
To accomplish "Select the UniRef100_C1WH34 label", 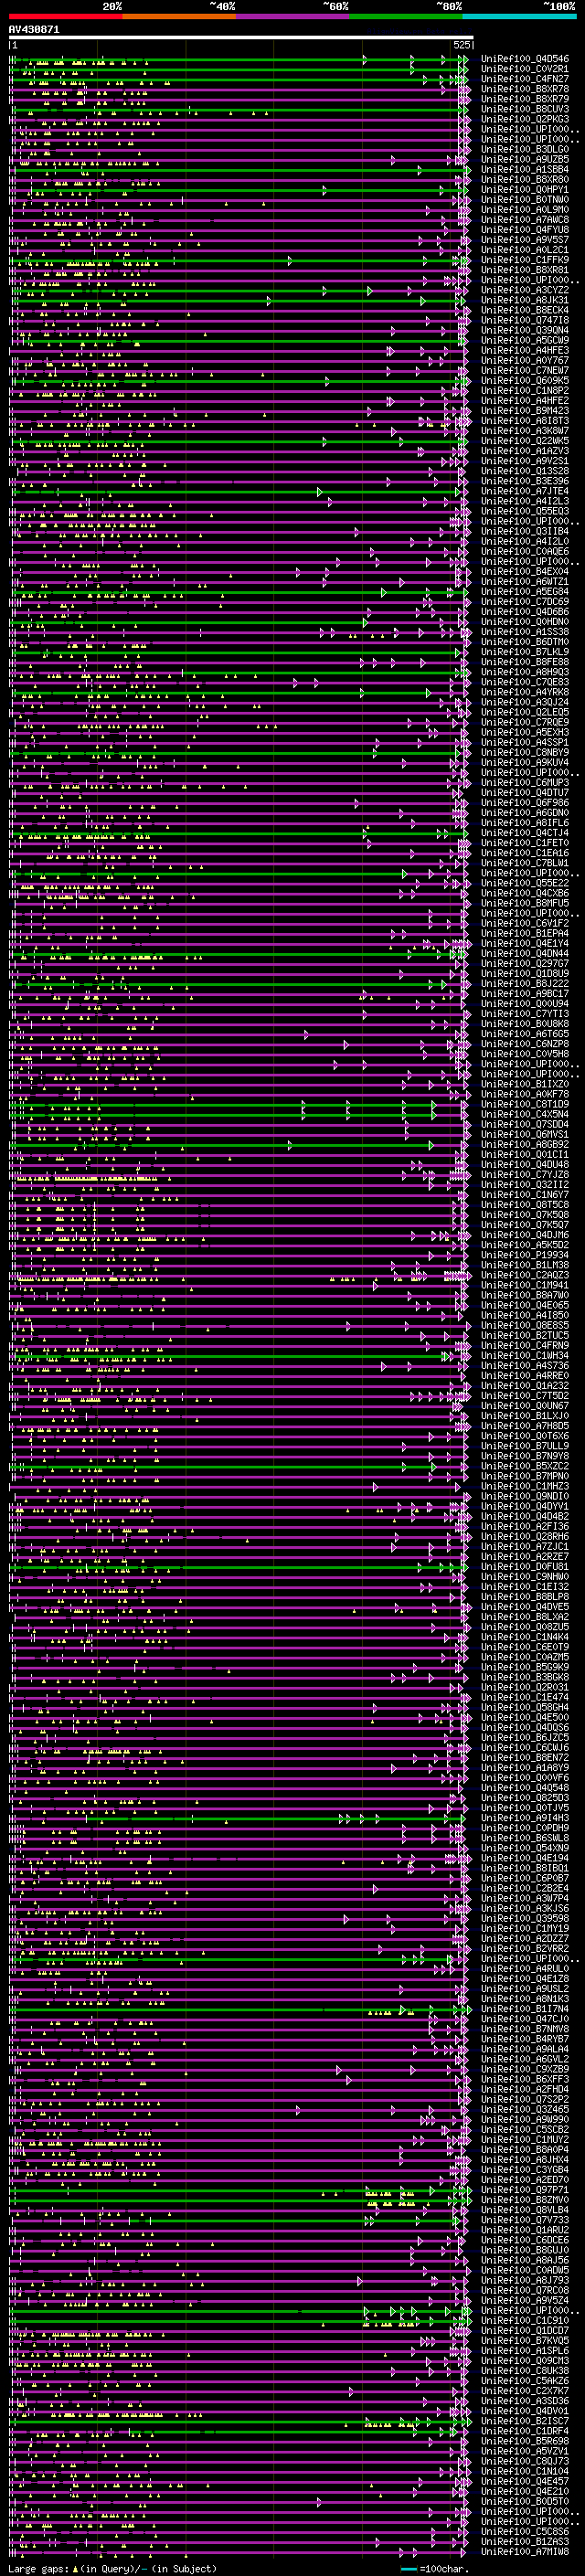I will (x=525, y=1356).
